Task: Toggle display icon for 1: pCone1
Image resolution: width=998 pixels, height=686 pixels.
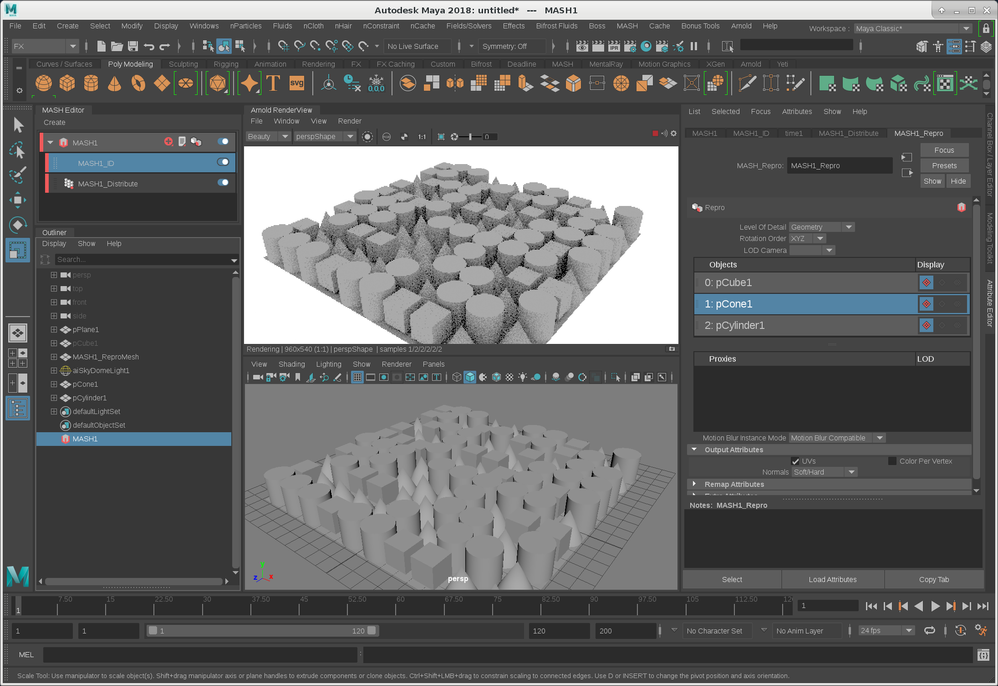Action: pyautogui.click(x=926, y=304)
